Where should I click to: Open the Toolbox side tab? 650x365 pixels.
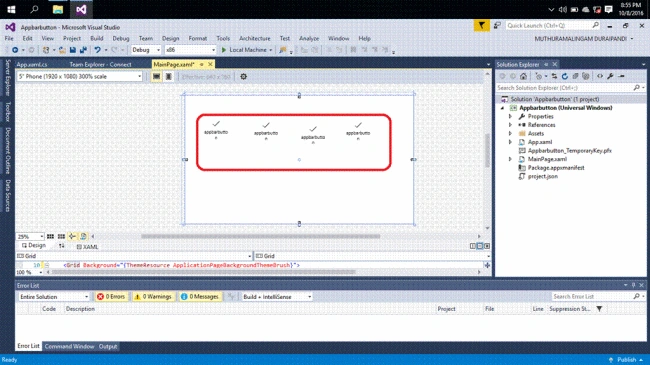point(7,111)
